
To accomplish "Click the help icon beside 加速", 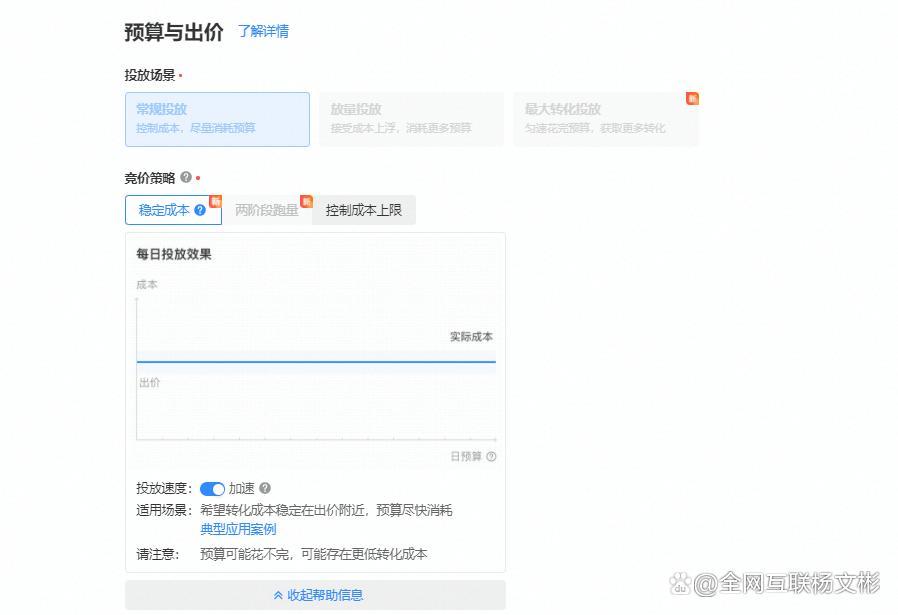I will point(265,488).
